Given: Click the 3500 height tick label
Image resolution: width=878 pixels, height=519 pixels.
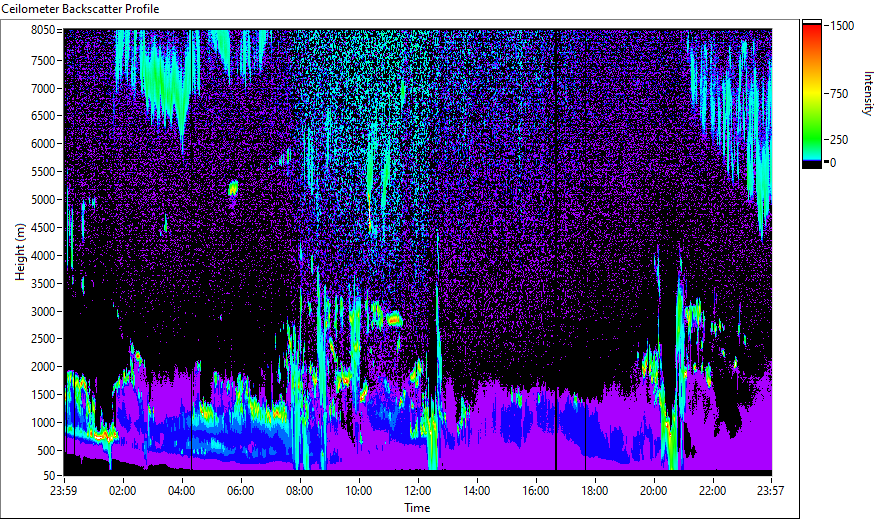Looking at the screenshot, I should tap(43, 284).
